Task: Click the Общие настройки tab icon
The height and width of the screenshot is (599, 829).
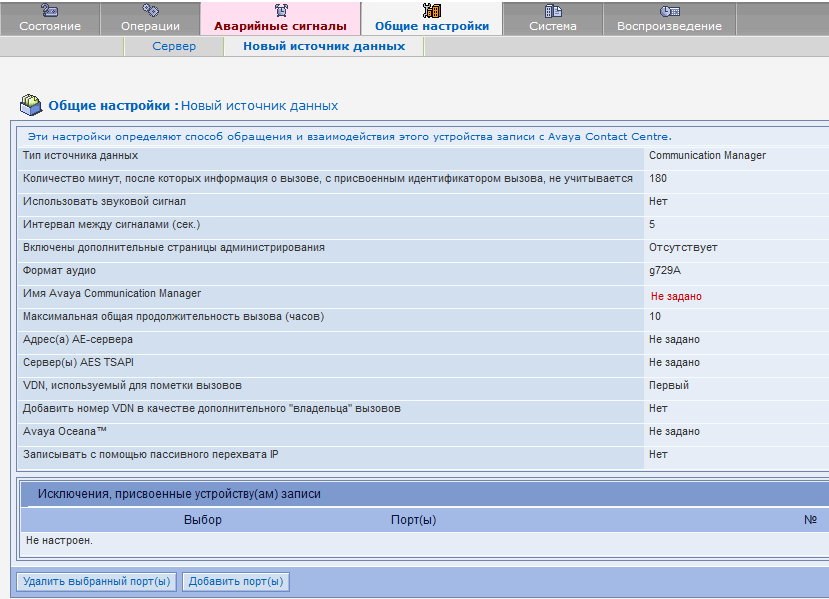Action: (x=431, y=10)
